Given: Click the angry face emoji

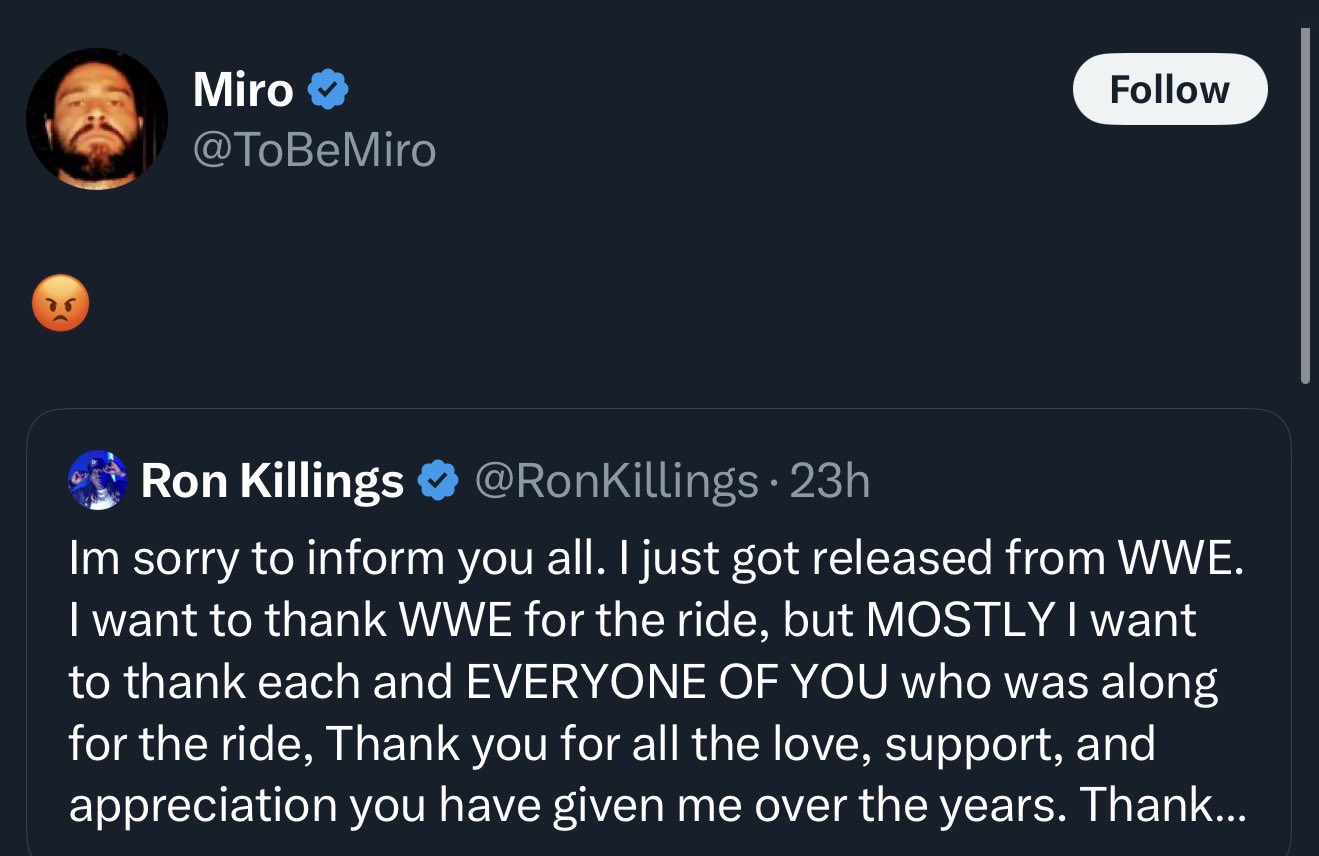Looking at the screenshot, I should click(x=60, y=303).
